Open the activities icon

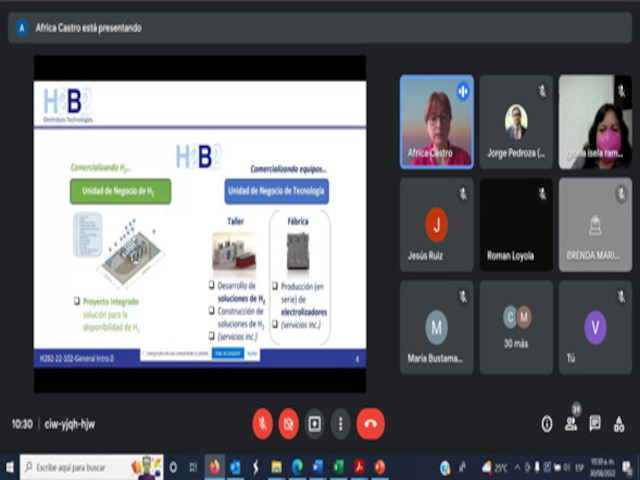pyautogui.click(x=619, y=424)
